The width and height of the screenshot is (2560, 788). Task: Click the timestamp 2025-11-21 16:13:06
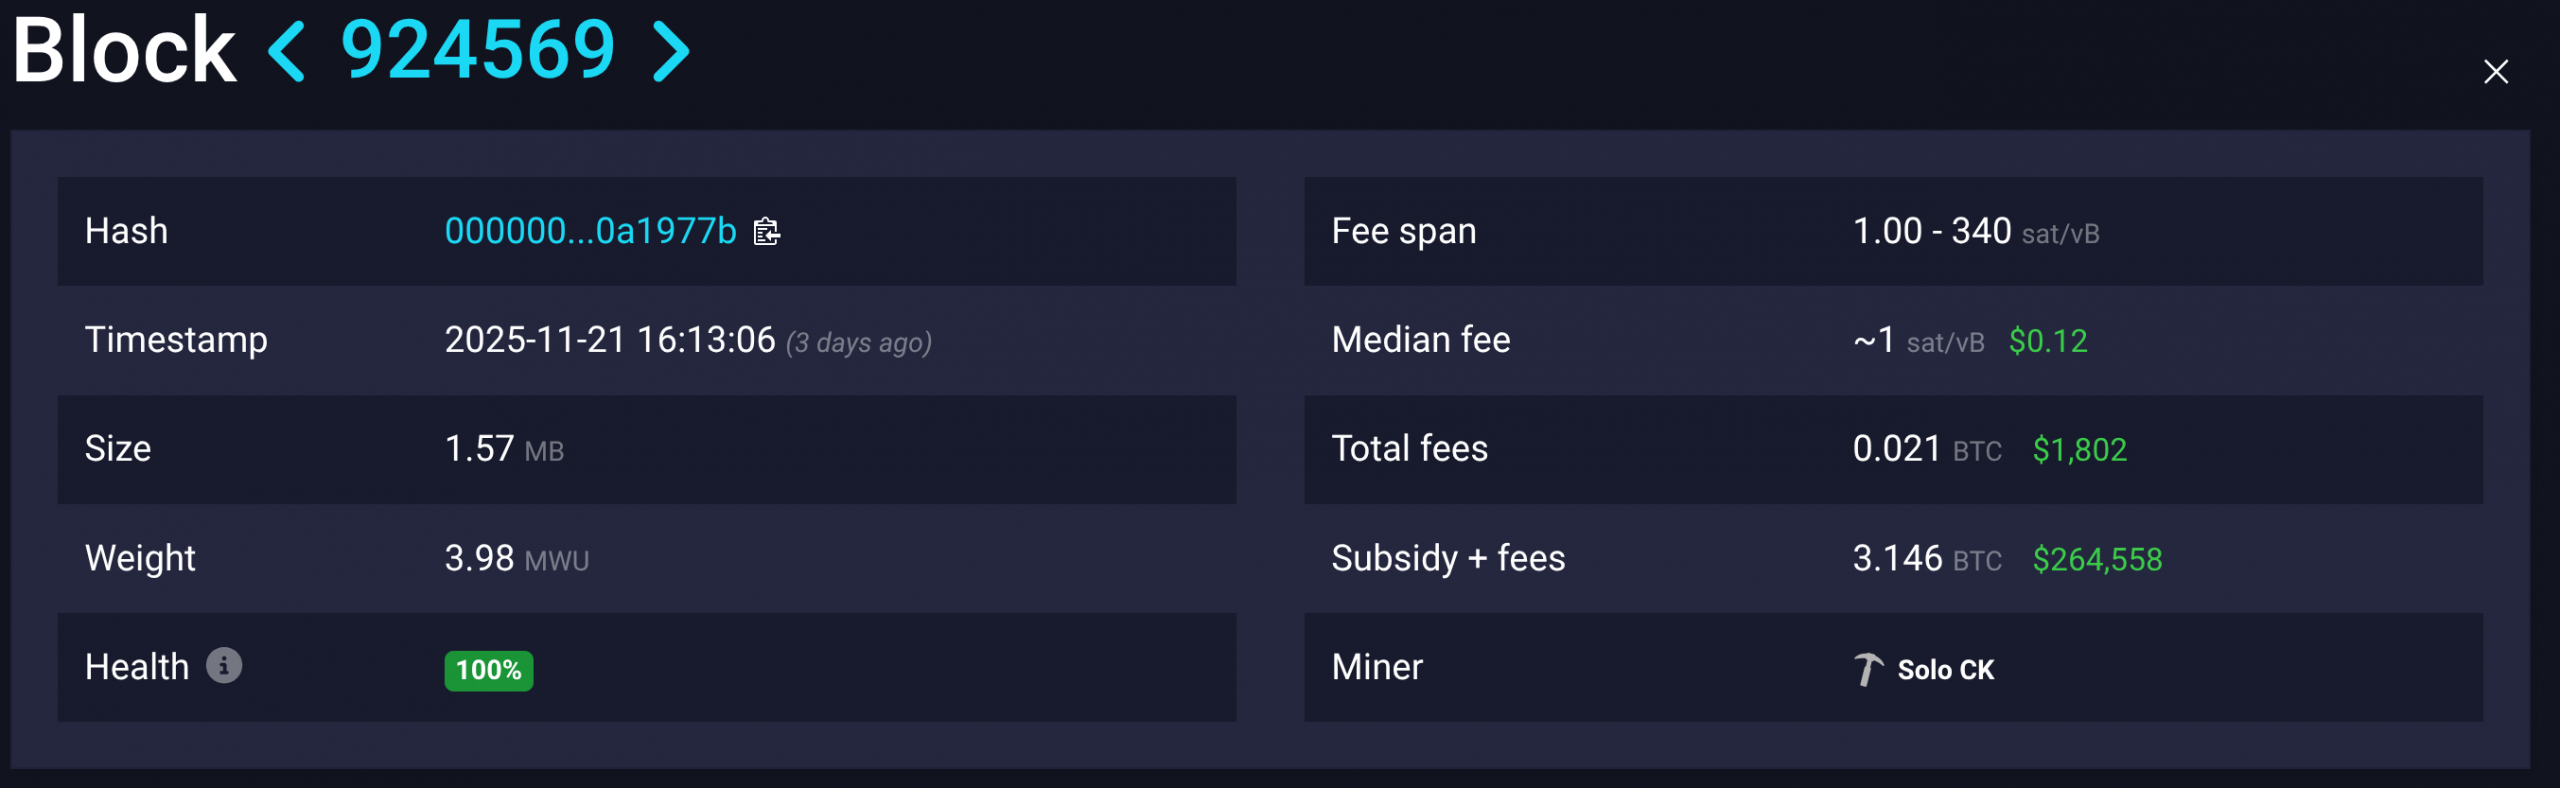[610, 341]
